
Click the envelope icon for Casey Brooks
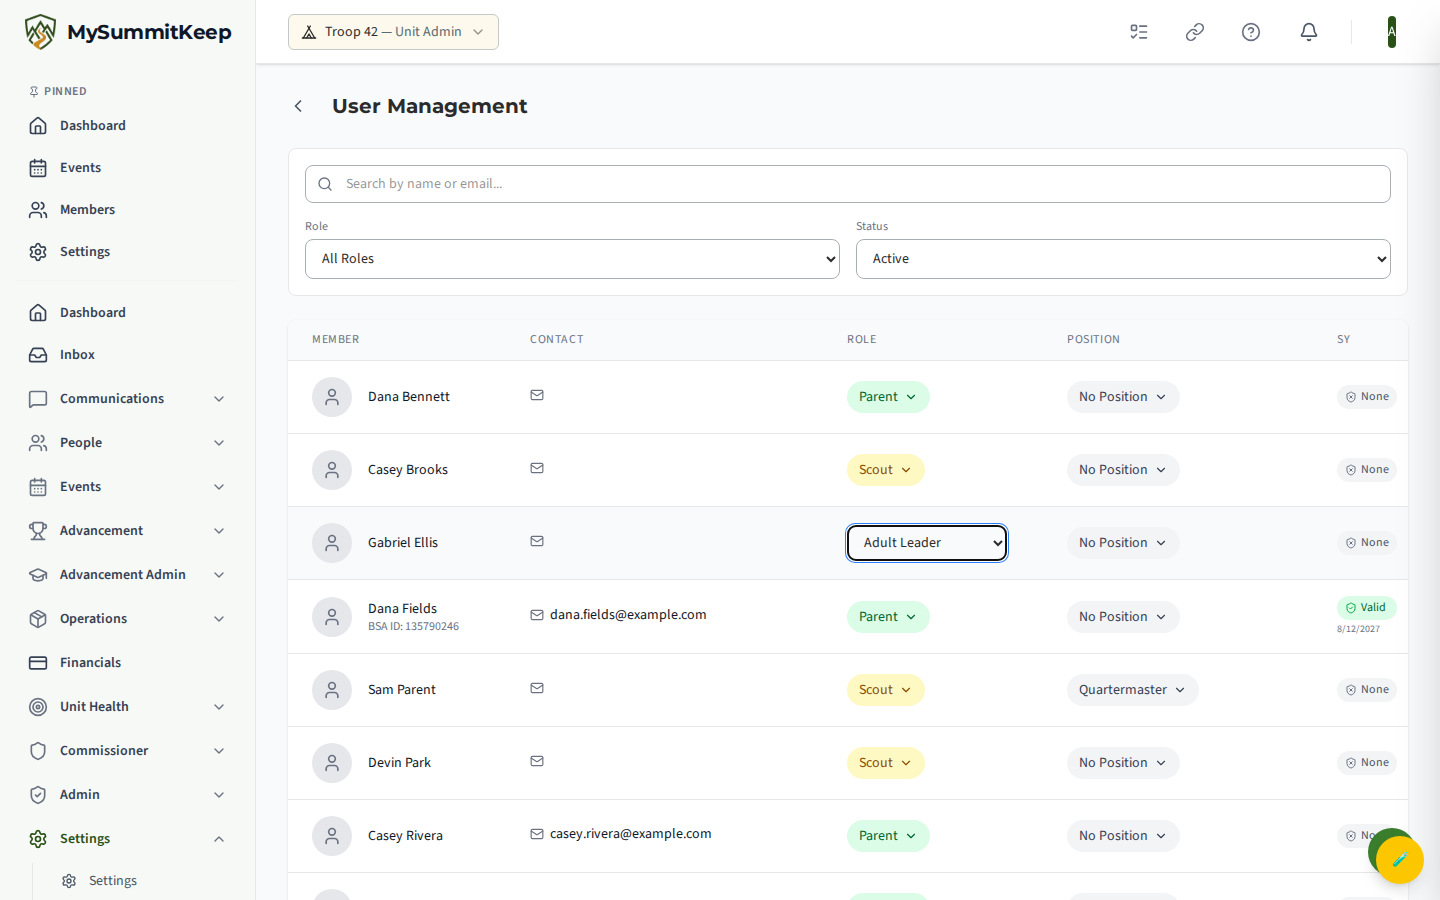pos(537,468)
